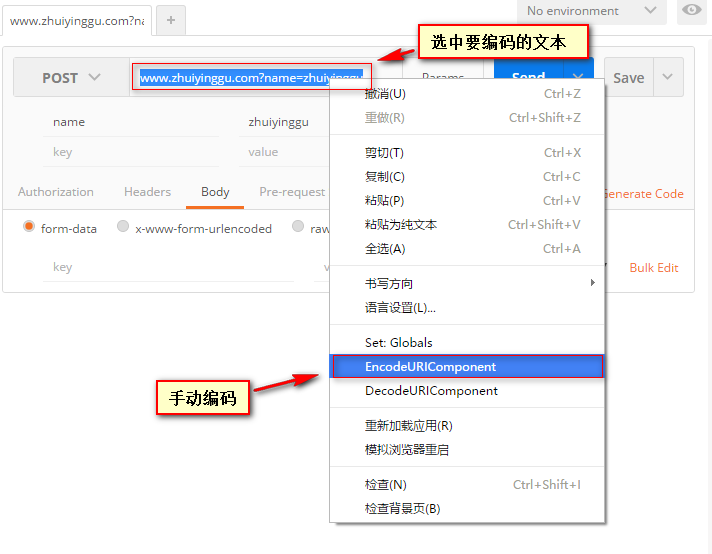
Task: Open the environment quick look eye icon
Action: [x=692, y=10]
